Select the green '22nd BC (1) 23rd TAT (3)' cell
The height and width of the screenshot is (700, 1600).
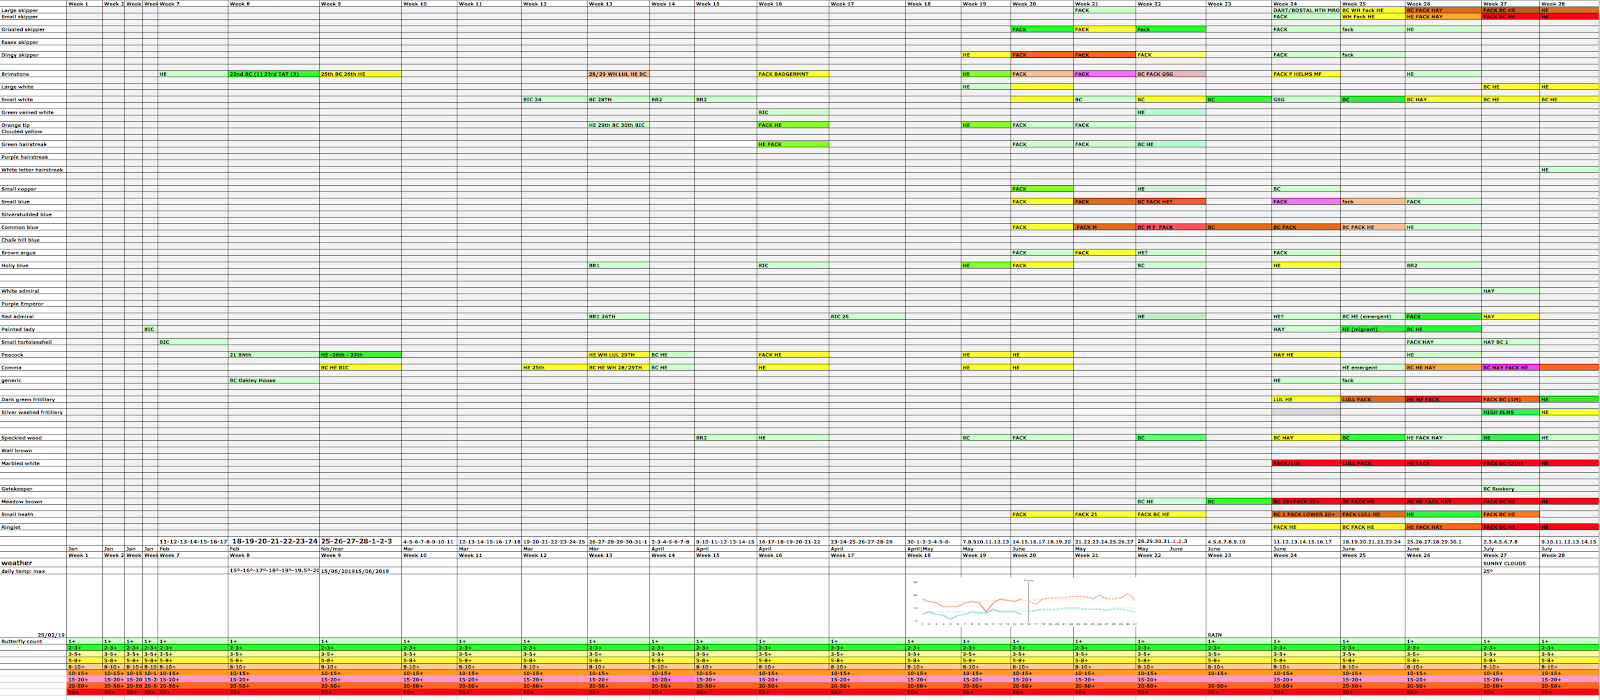pyautogui.click(x=273, y=74)
